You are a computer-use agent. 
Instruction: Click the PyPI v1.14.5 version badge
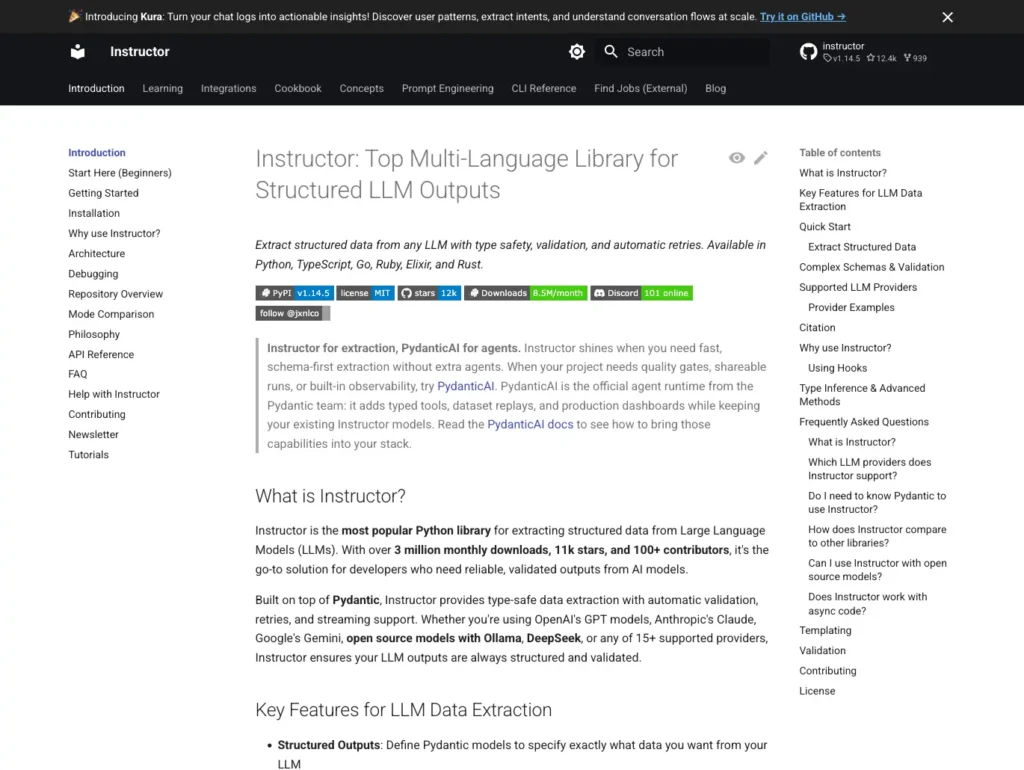(294, 293)
